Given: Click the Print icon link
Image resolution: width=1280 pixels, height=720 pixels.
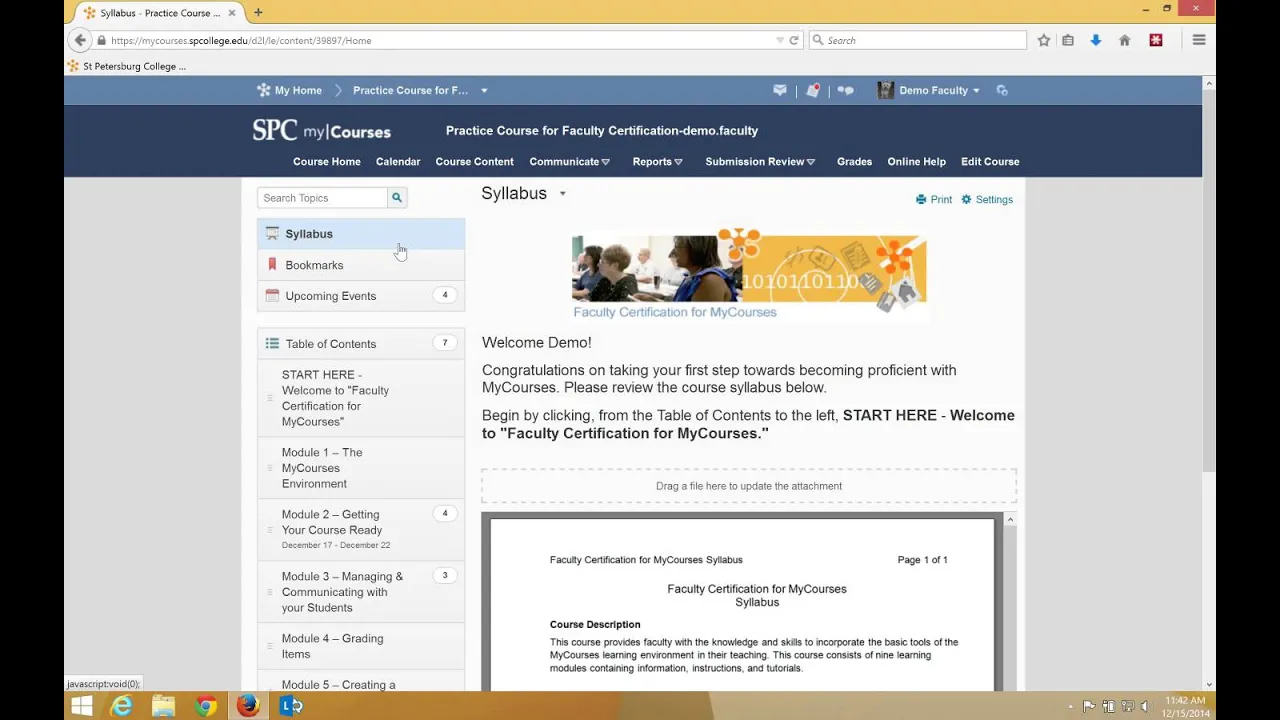Looking at the screenshot, I should pos(934,199).
